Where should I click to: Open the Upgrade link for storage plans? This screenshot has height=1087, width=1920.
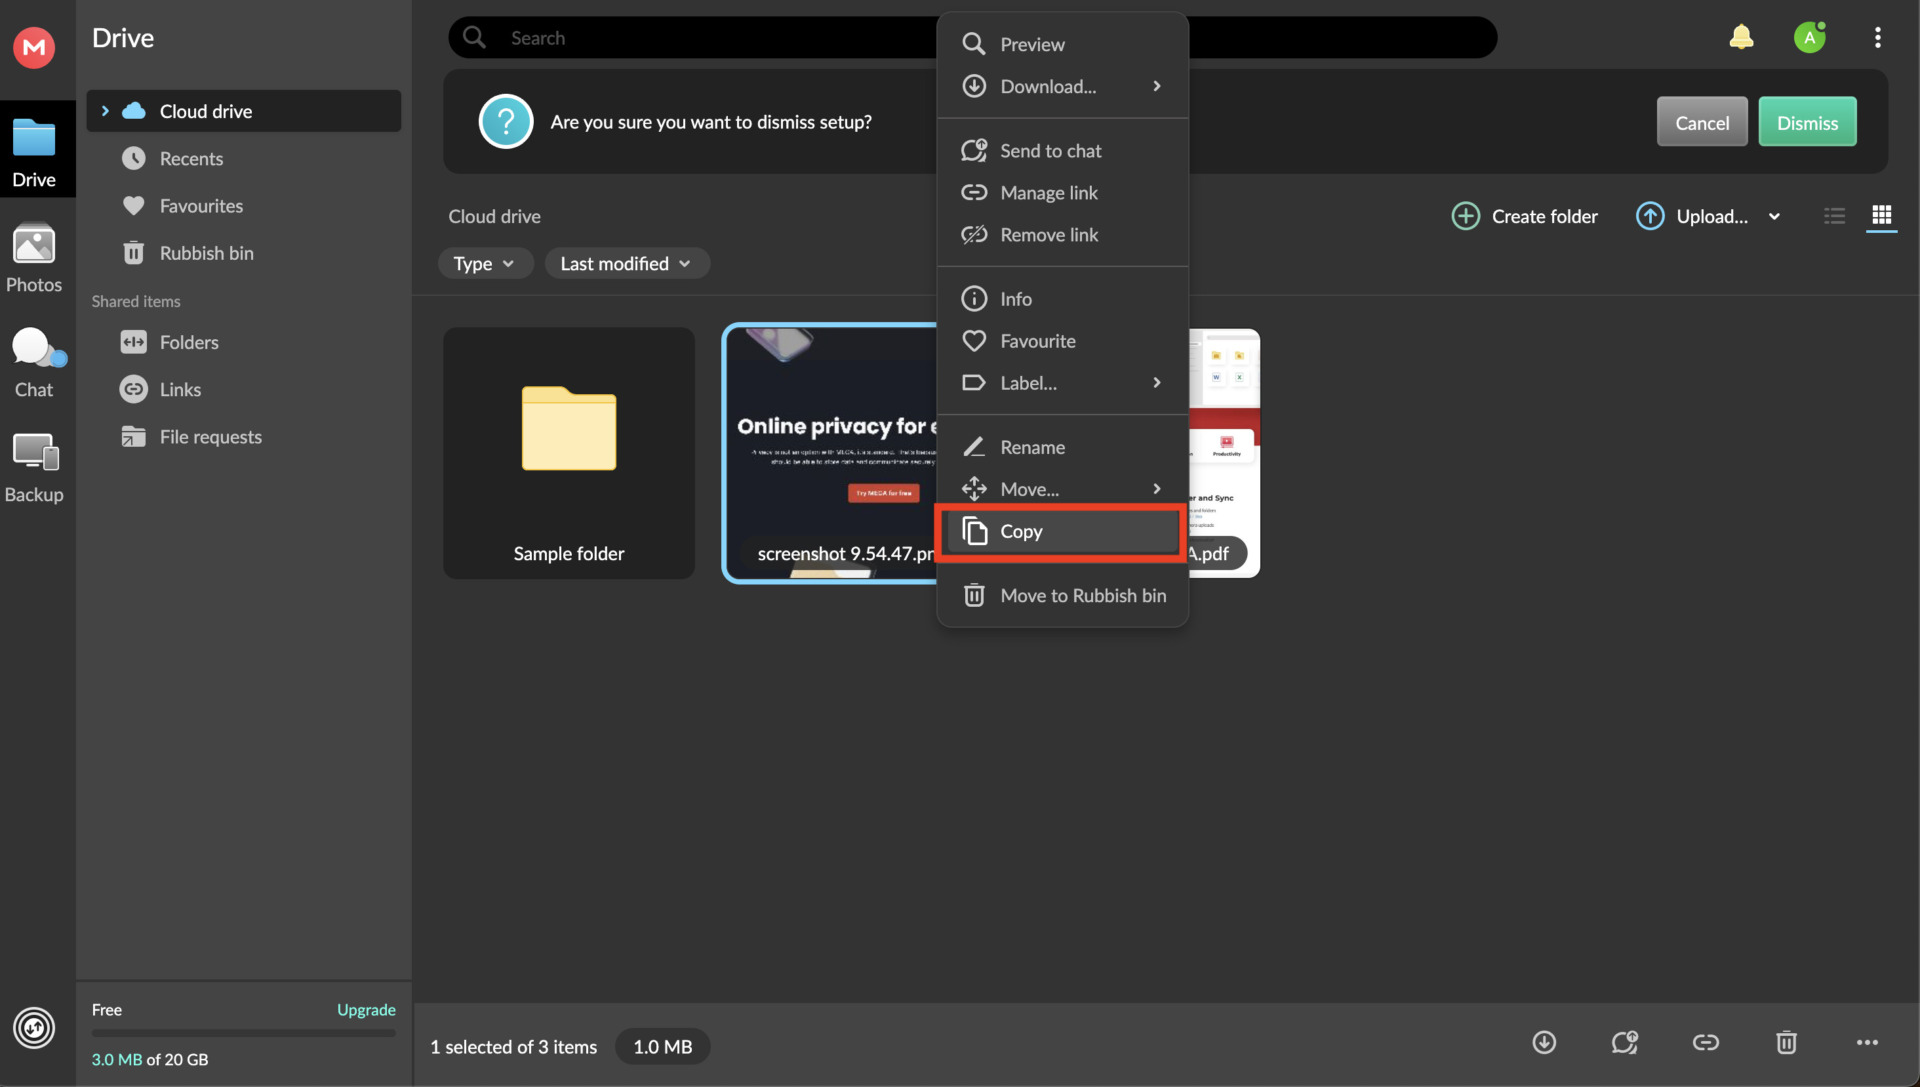coord(365,1010)
